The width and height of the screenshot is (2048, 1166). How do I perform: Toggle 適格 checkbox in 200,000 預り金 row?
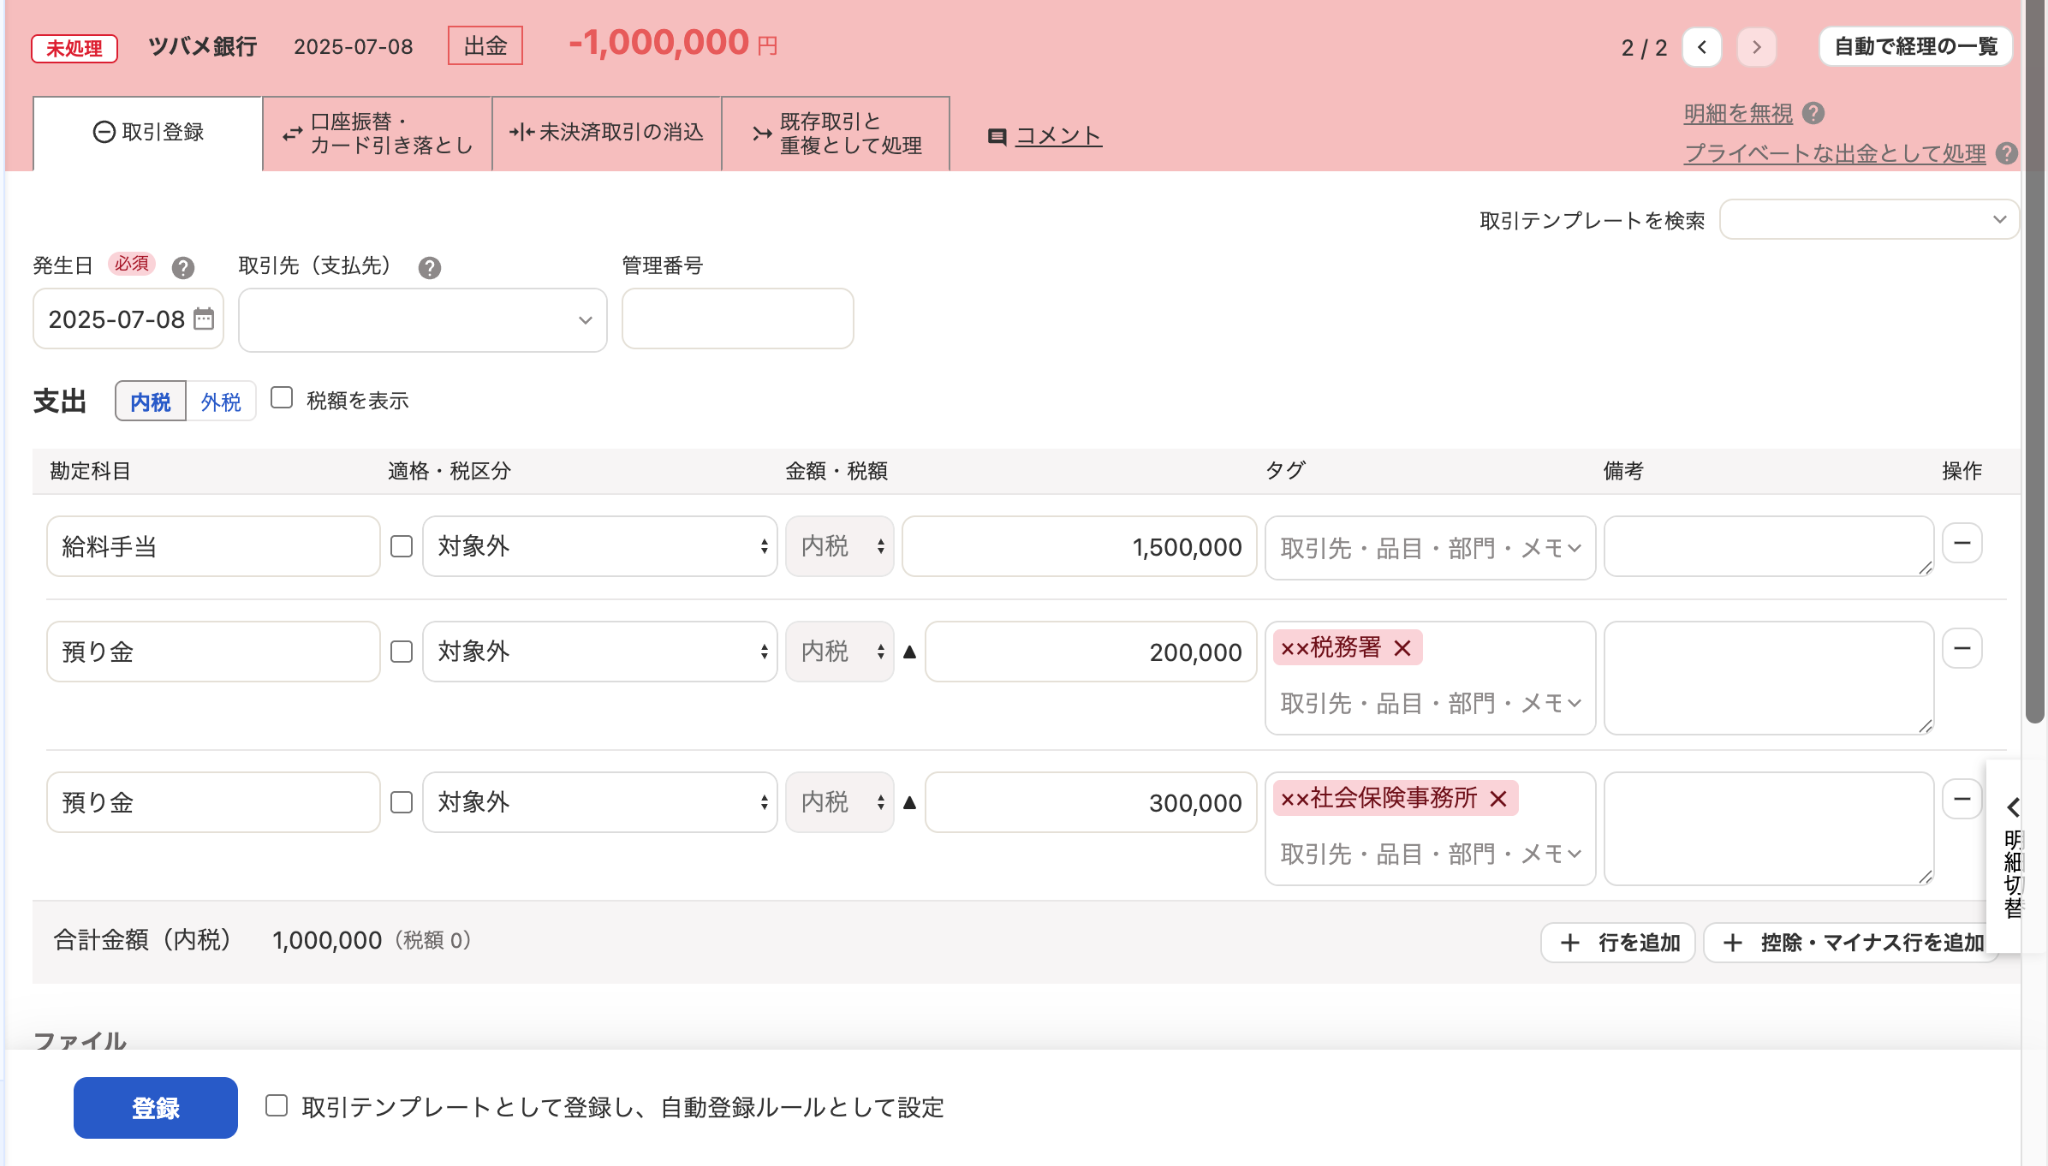click(x=401, y=651)
